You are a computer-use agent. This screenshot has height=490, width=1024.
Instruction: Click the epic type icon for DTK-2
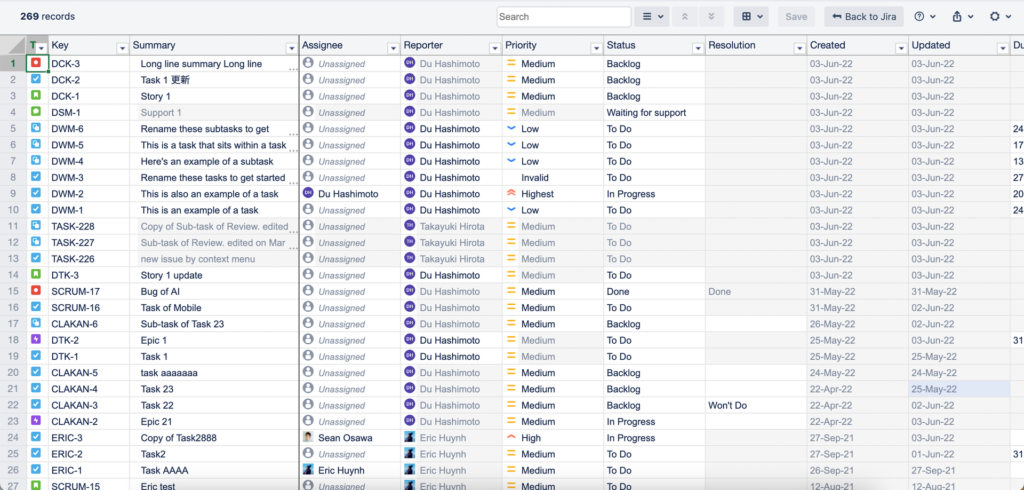point(36,340)
